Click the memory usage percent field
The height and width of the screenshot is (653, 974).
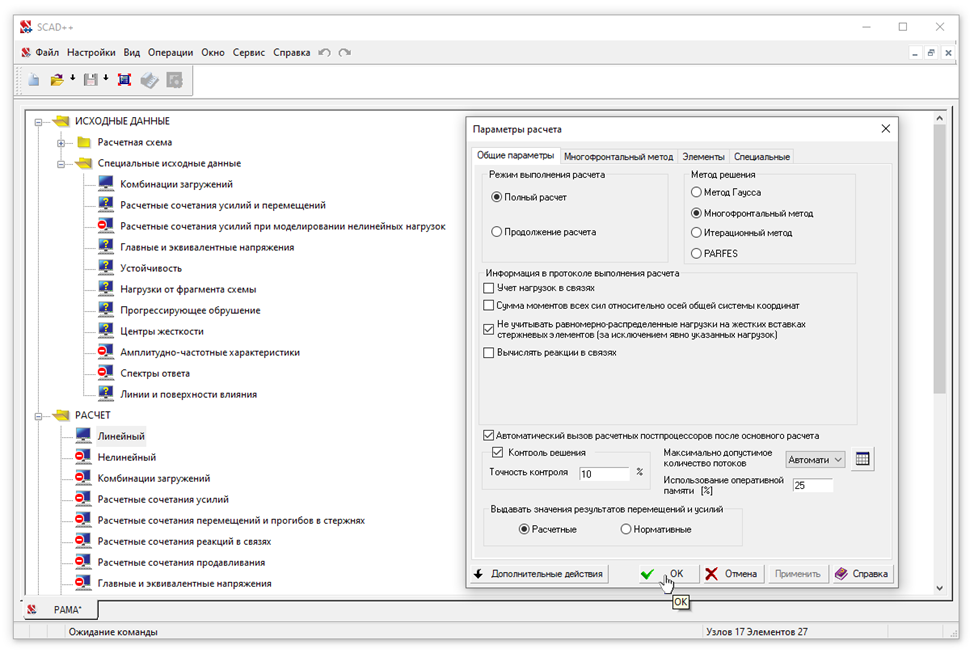coord(812,485)
